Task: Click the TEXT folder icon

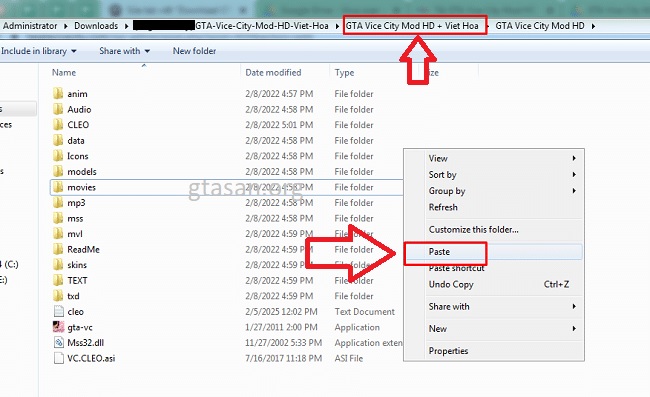Action: (58, 280)
